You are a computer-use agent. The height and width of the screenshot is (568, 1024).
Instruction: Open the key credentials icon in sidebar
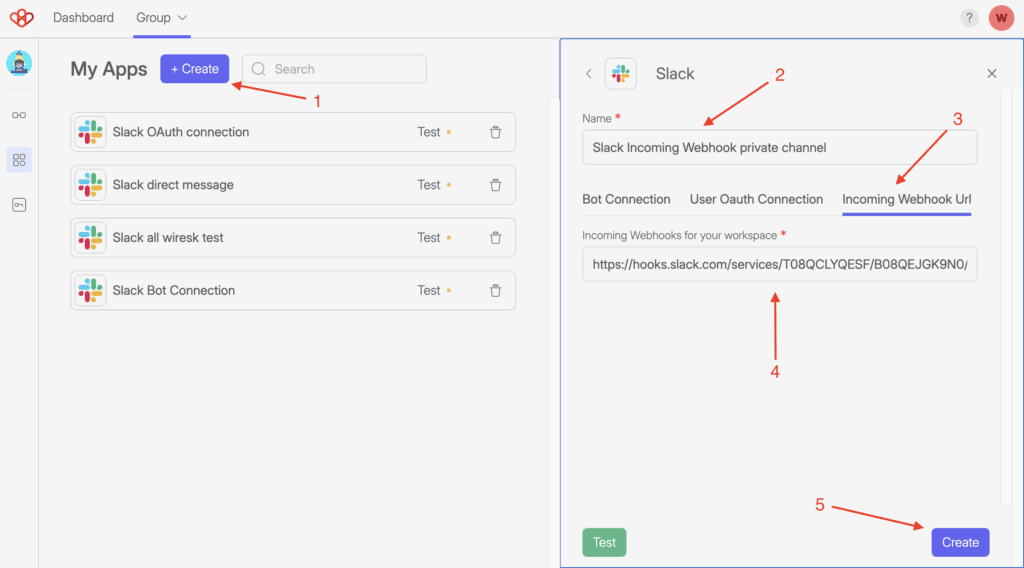tap(19, 205)
